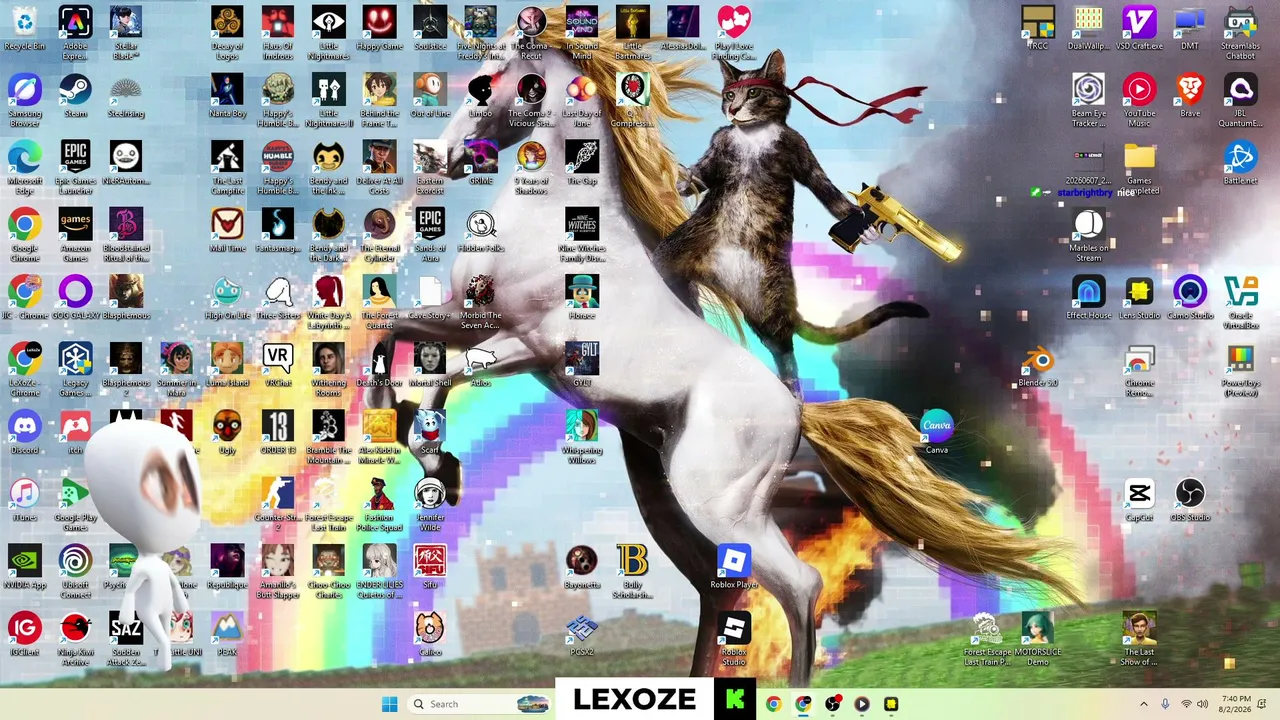Viewport: 1280px width, 720px height.
Task: Select the High On Life game icon
Action: coord(227,298)
